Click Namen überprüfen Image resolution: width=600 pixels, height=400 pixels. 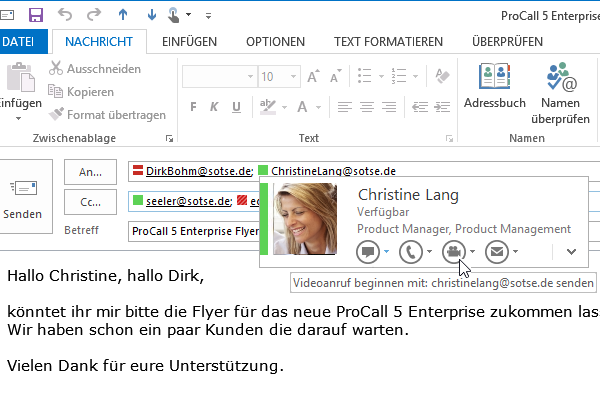click(x=560, y=93)
